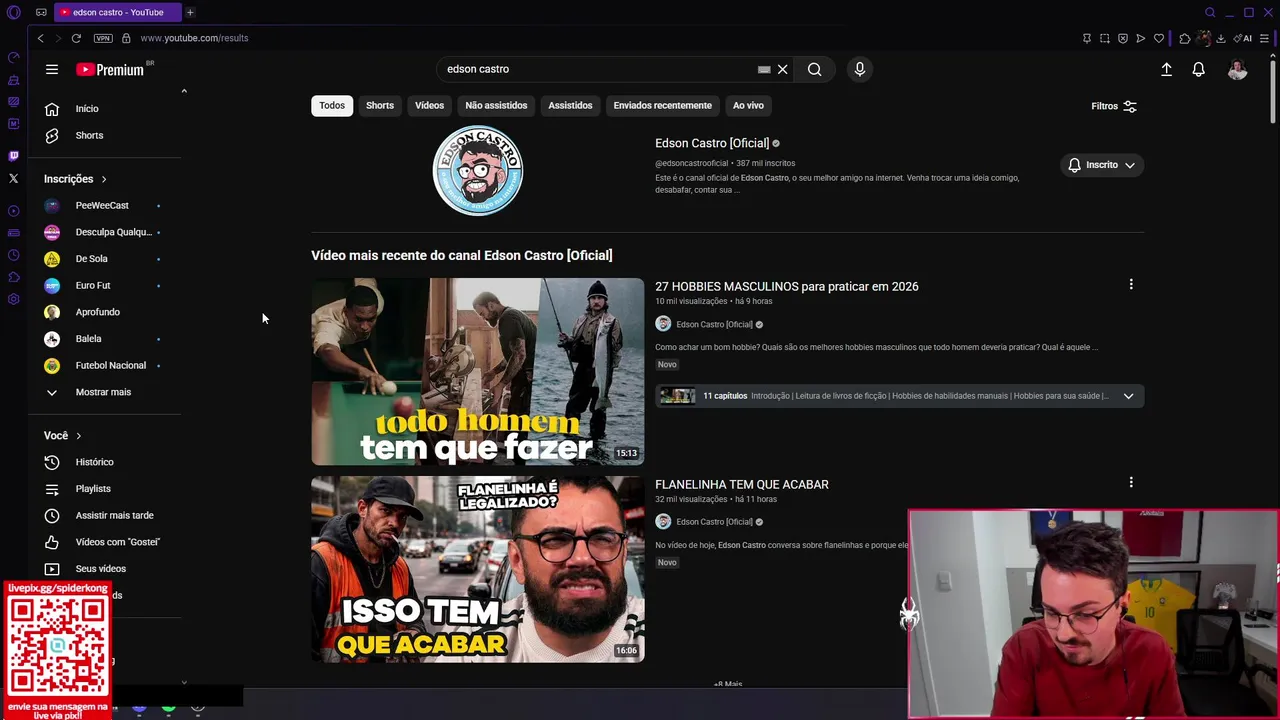Open the notifications bell in the header
Image resolution: width=1280 pixels, height=720 pixels.
[1198, 69]
